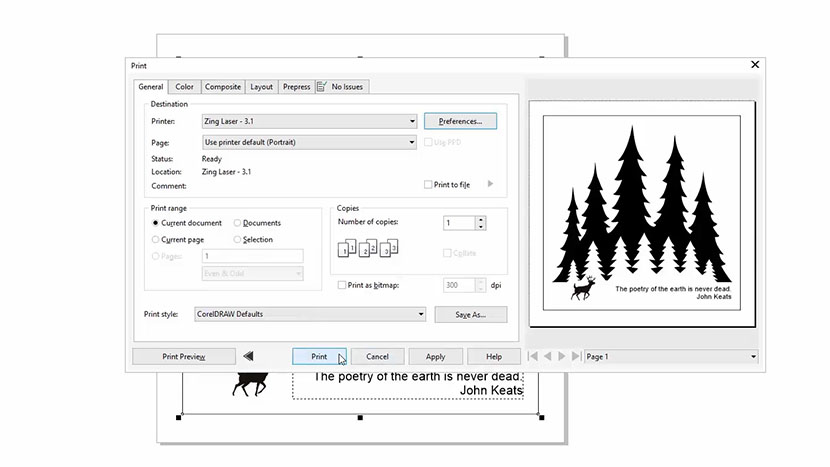Close the Print dialog window
Image resolution: width=830 pixels, height=467 pixels.
click(x=755, y=65)
